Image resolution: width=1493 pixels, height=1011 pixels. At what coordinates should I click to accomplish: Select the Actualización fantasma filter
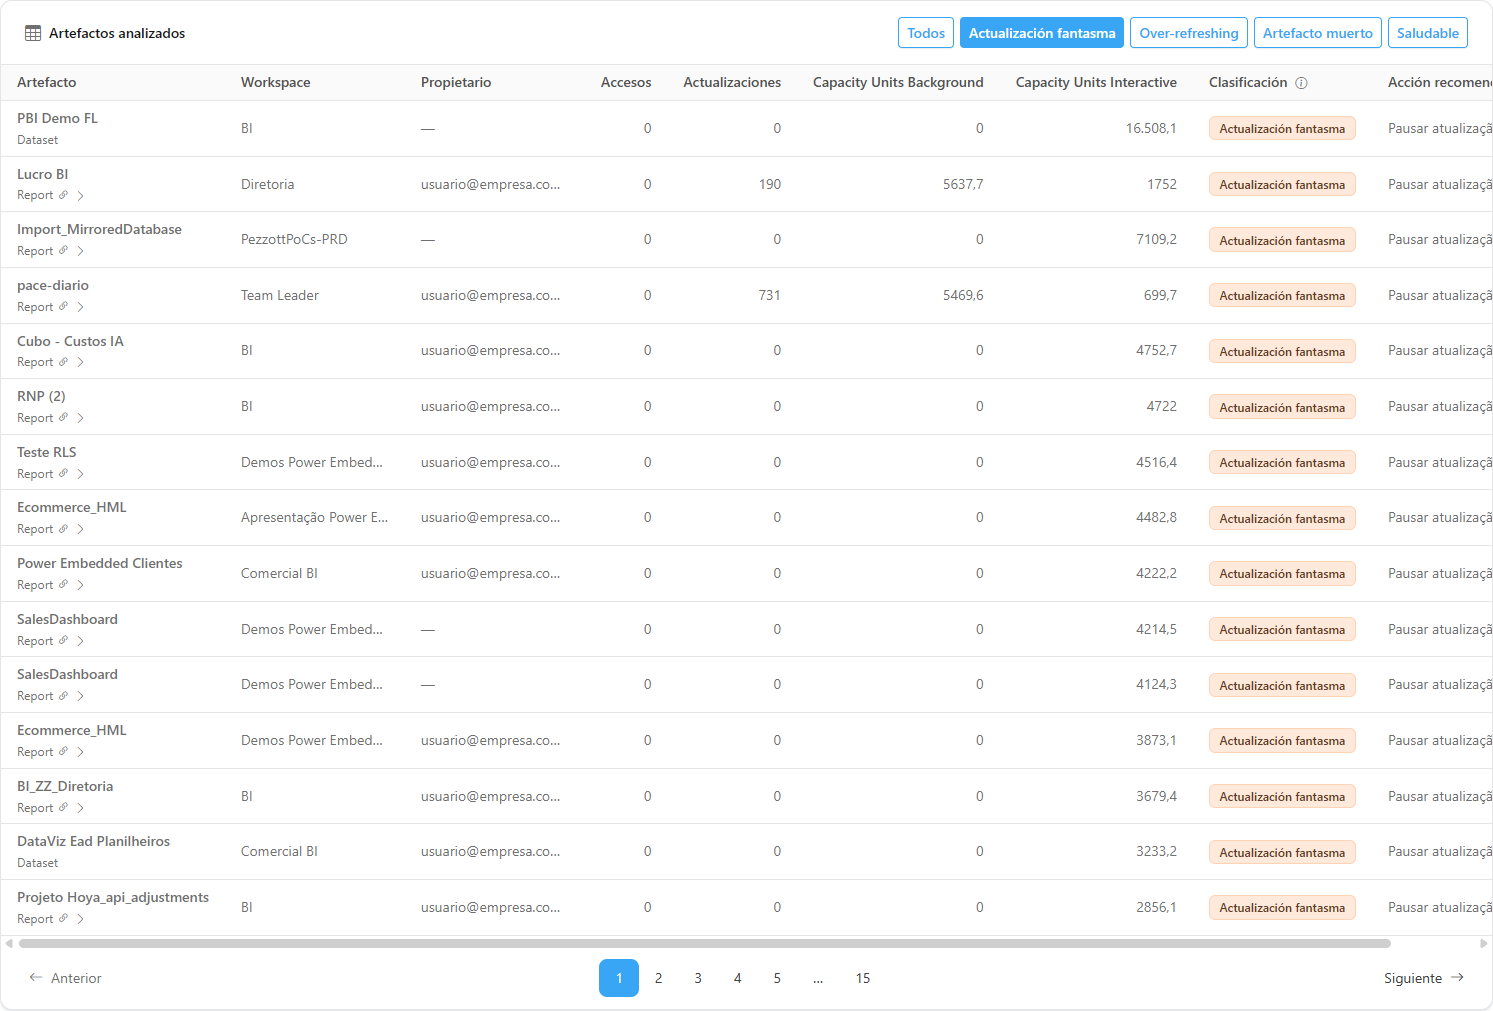click(1042, 33)
